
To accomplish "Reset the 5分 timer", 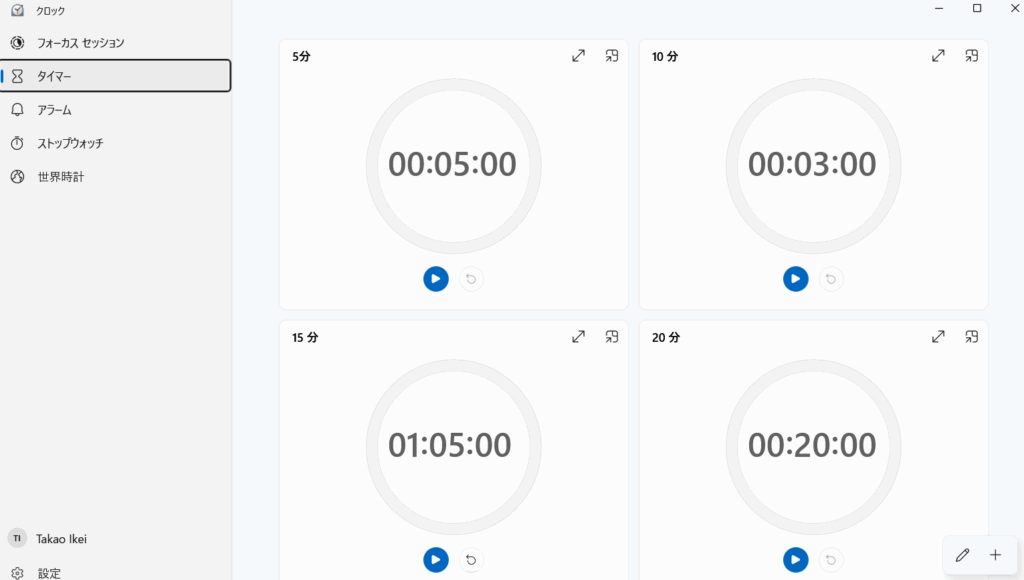I will tap(471, 279).
